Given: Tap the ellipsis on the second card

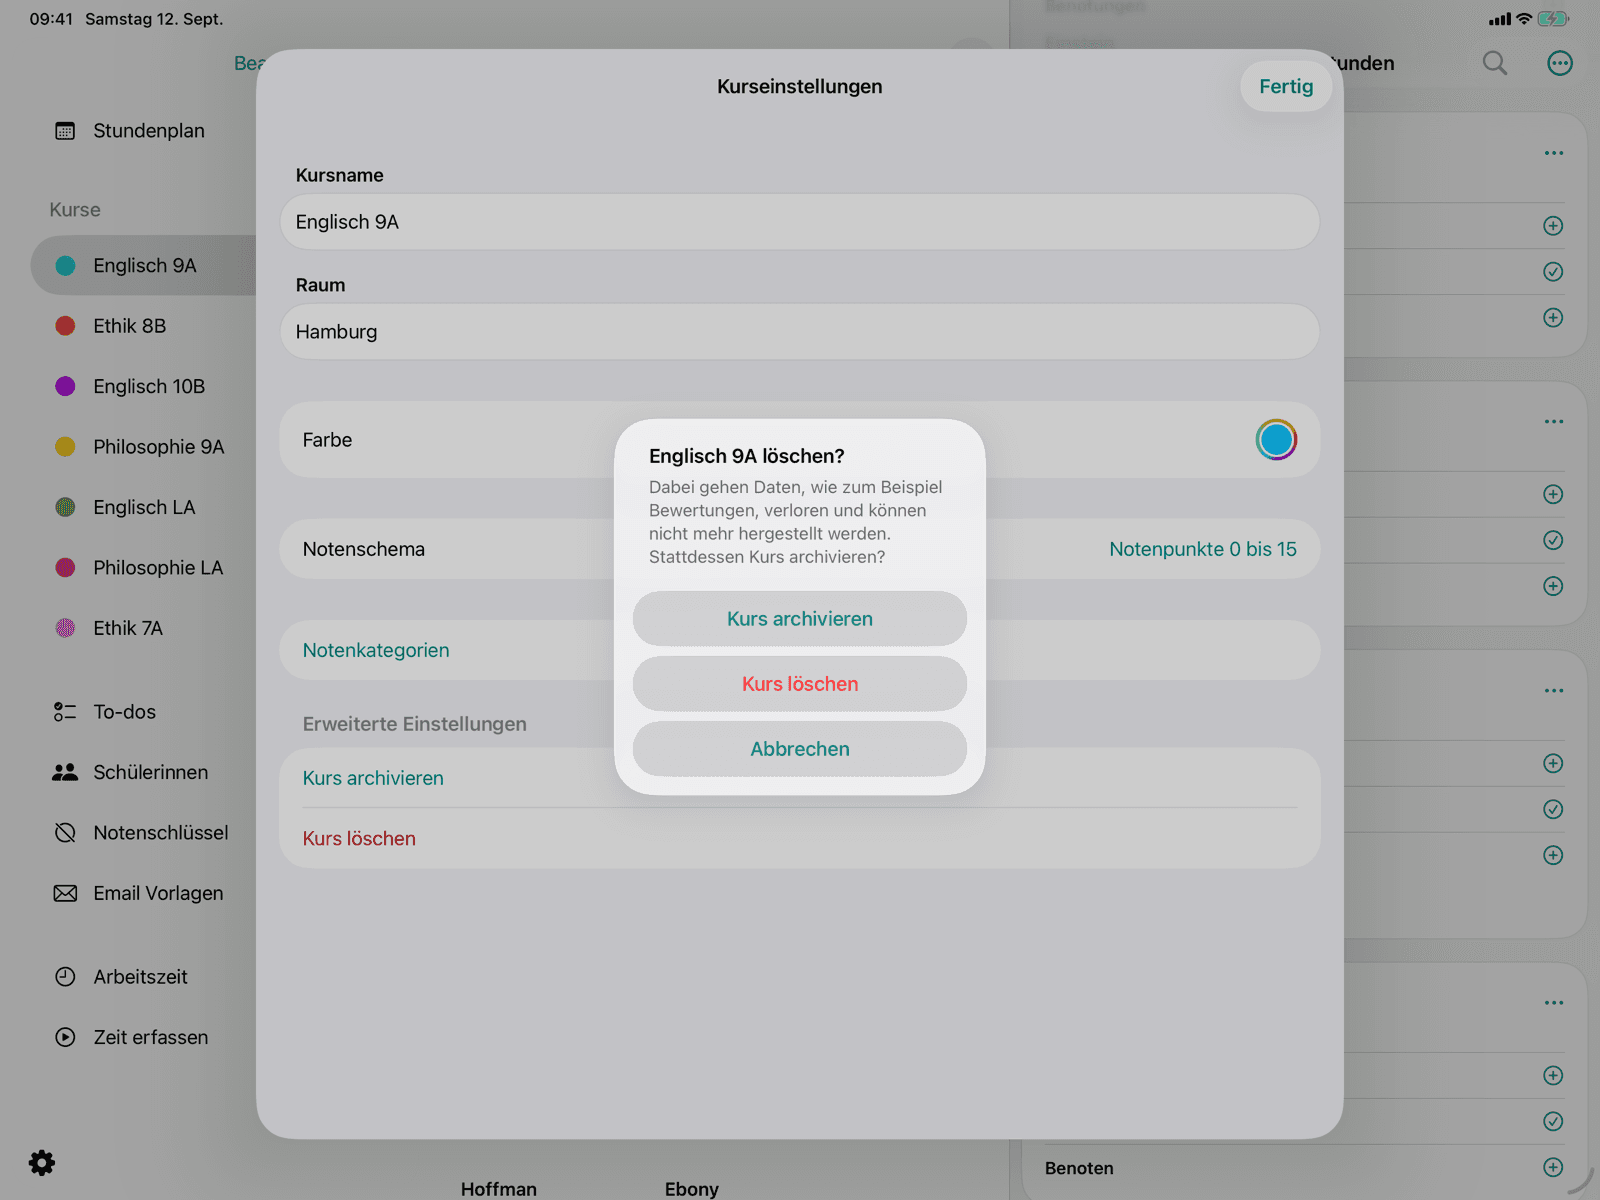Looking at the screenshot, I should point(1554,421).
